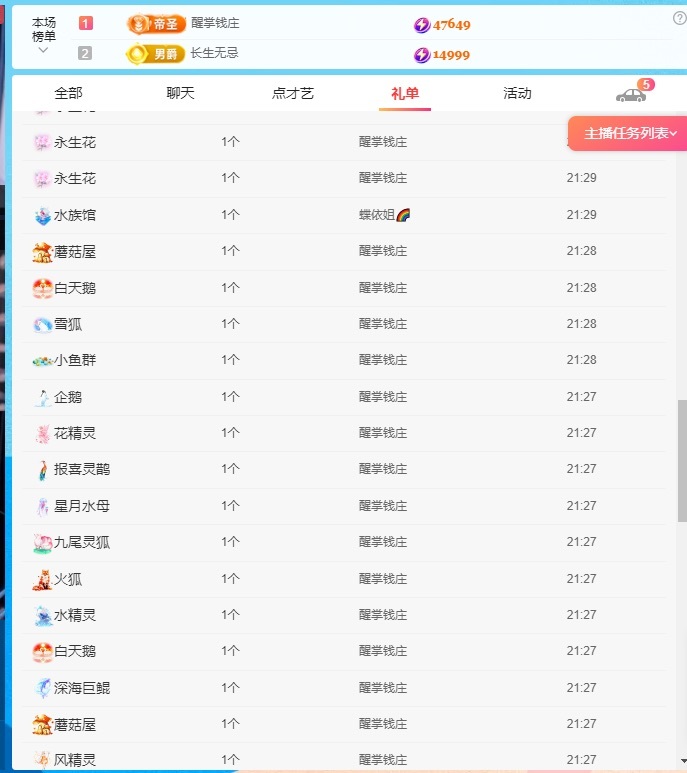Open the help question mark icon
This screenshot has height=773, width=687.
680,19
